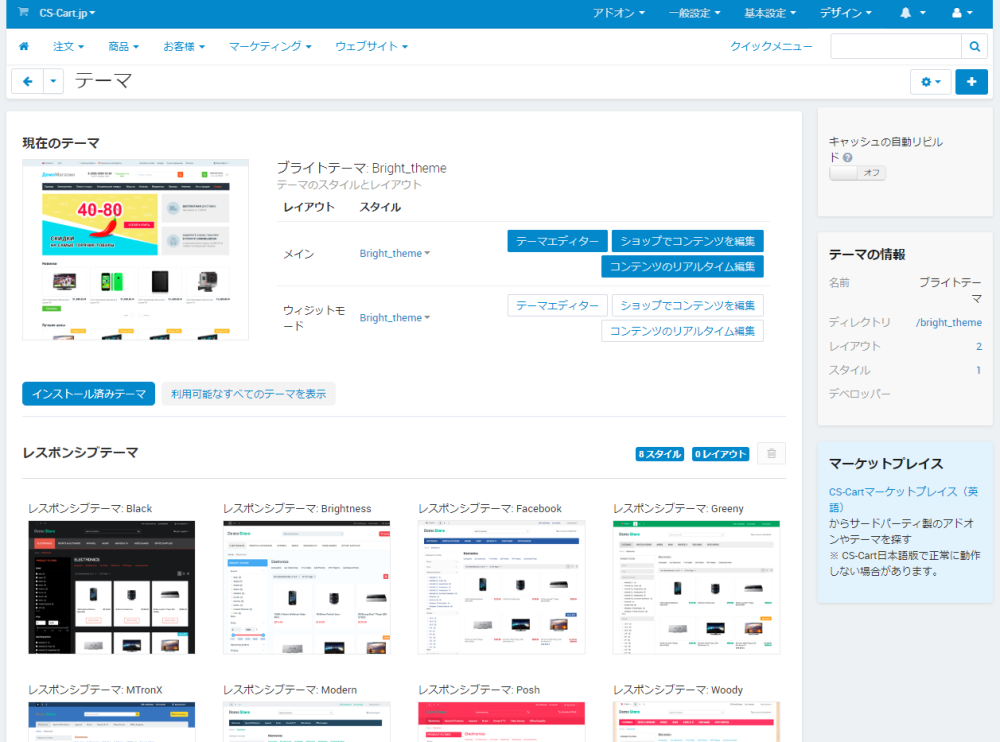Go back with the left arrow button

(x=27, y=81)
